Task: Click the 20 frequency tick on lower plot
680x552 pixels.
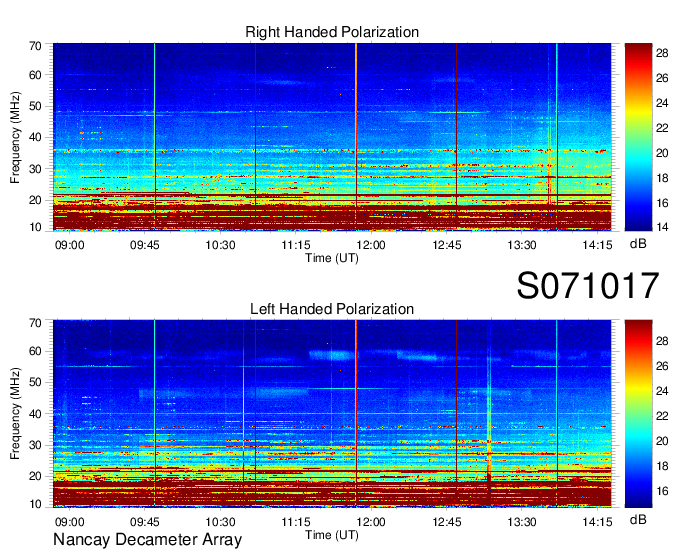Action: (35, 476)
